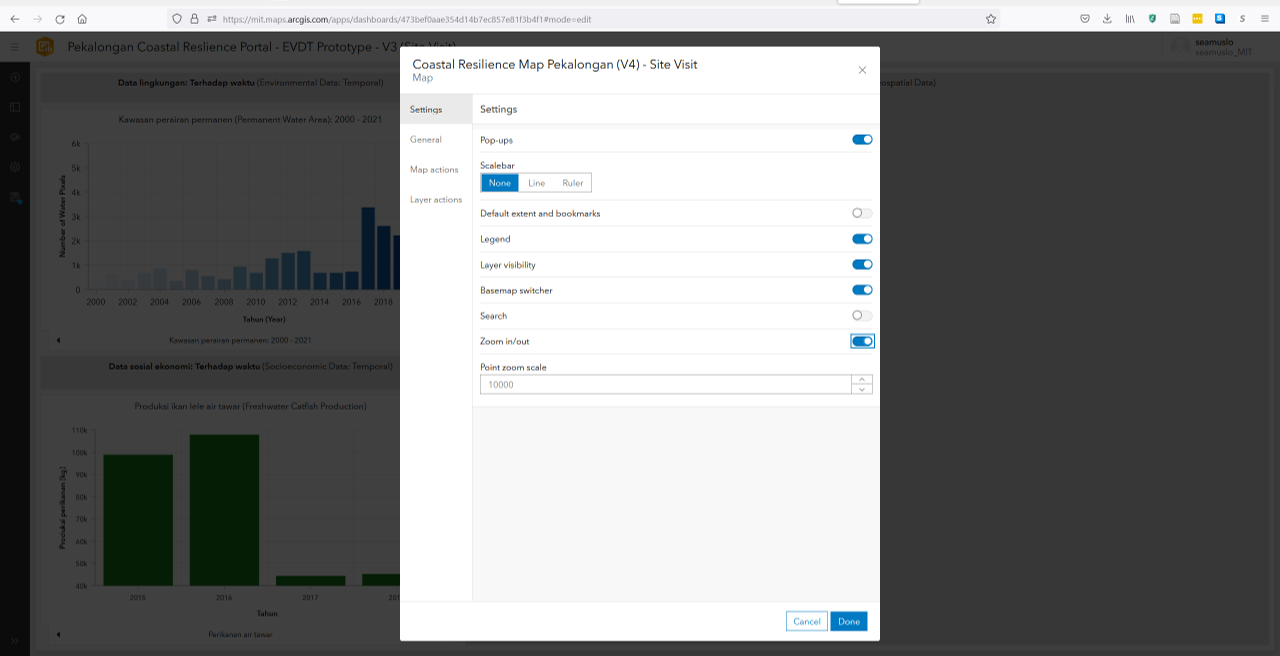Open the Add element panel

pyautogui.click(x=14, y=76)
